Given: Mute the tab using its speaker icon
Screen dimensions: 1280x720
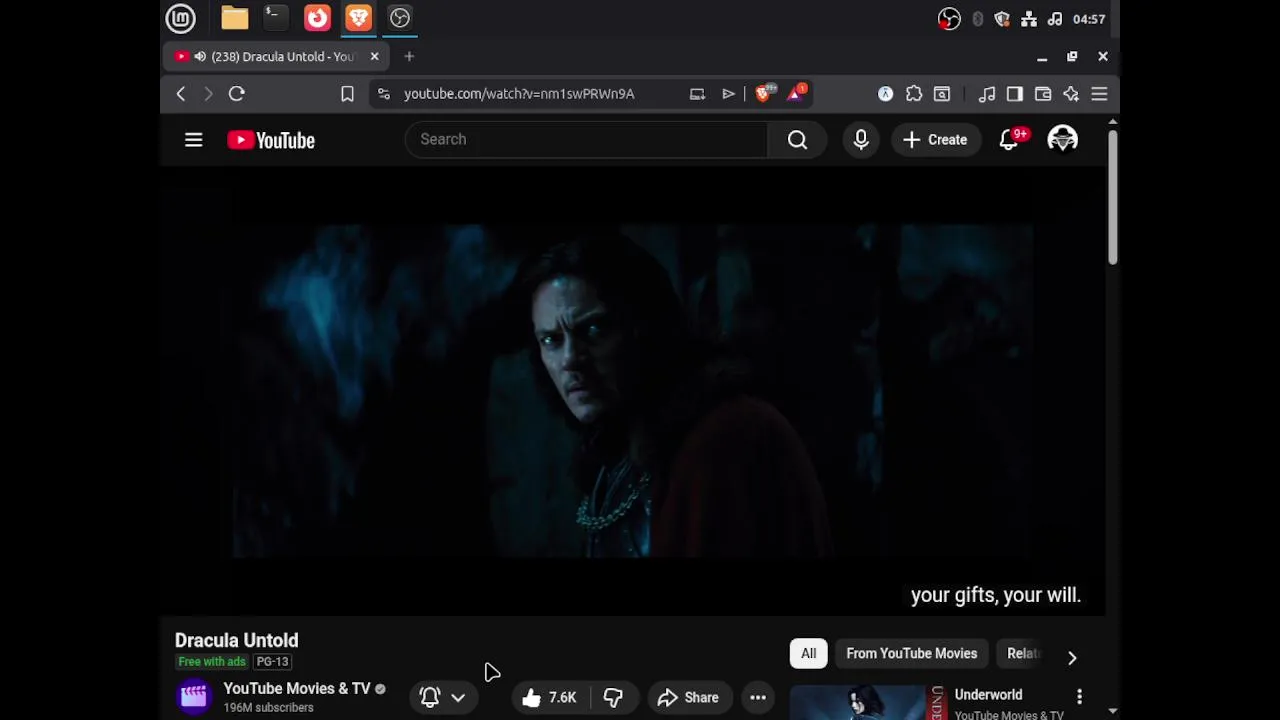Looking at the screenshot, I should (x=200, y=57).
